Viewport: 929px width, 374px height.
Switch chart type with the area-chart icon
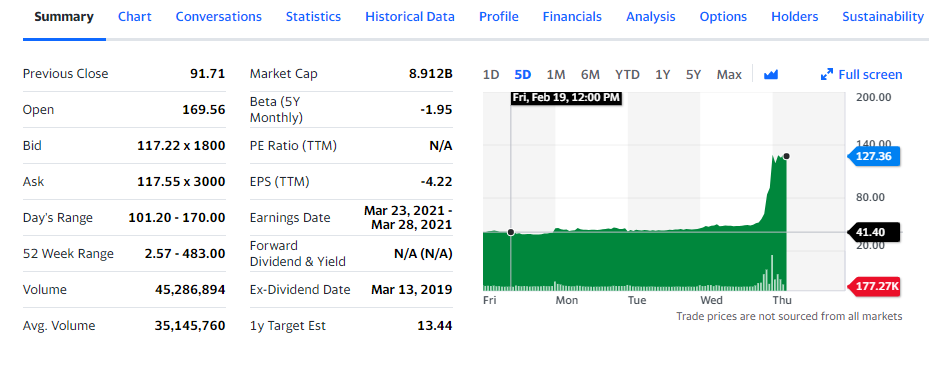click(770, 75)
